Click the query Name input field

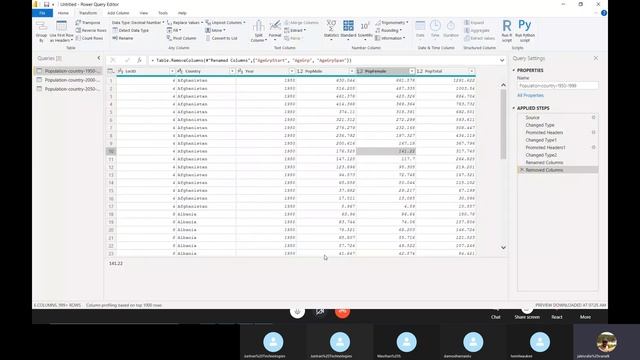(558, 86)
